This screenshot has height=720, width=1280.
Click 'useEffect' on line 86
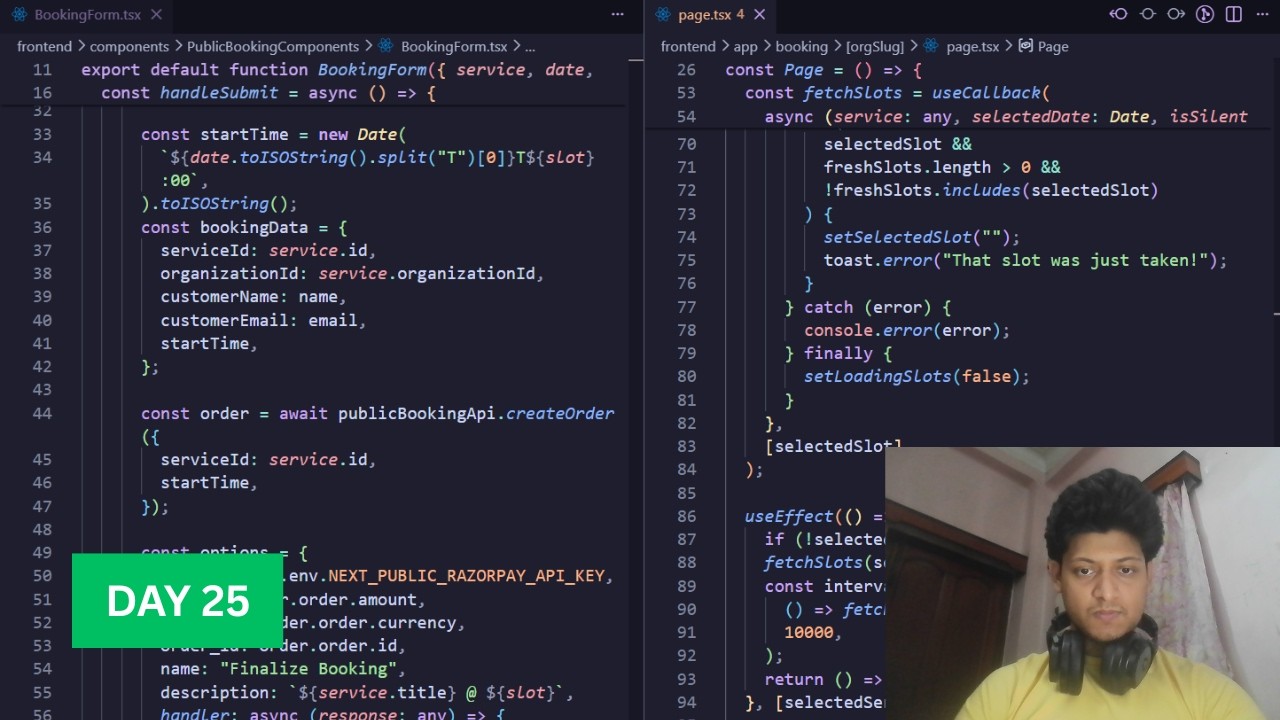[x=789, y=516]
